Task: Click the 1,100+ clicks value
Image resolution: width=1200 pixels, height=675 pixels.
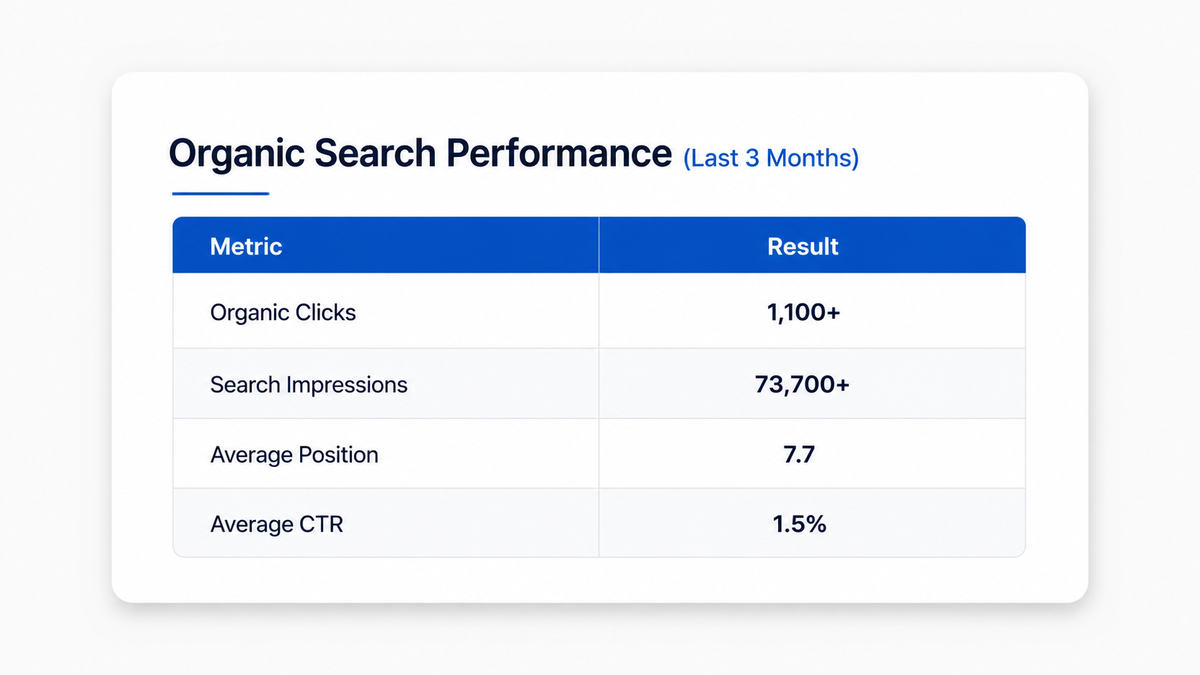Action: (x=804, y=313)
